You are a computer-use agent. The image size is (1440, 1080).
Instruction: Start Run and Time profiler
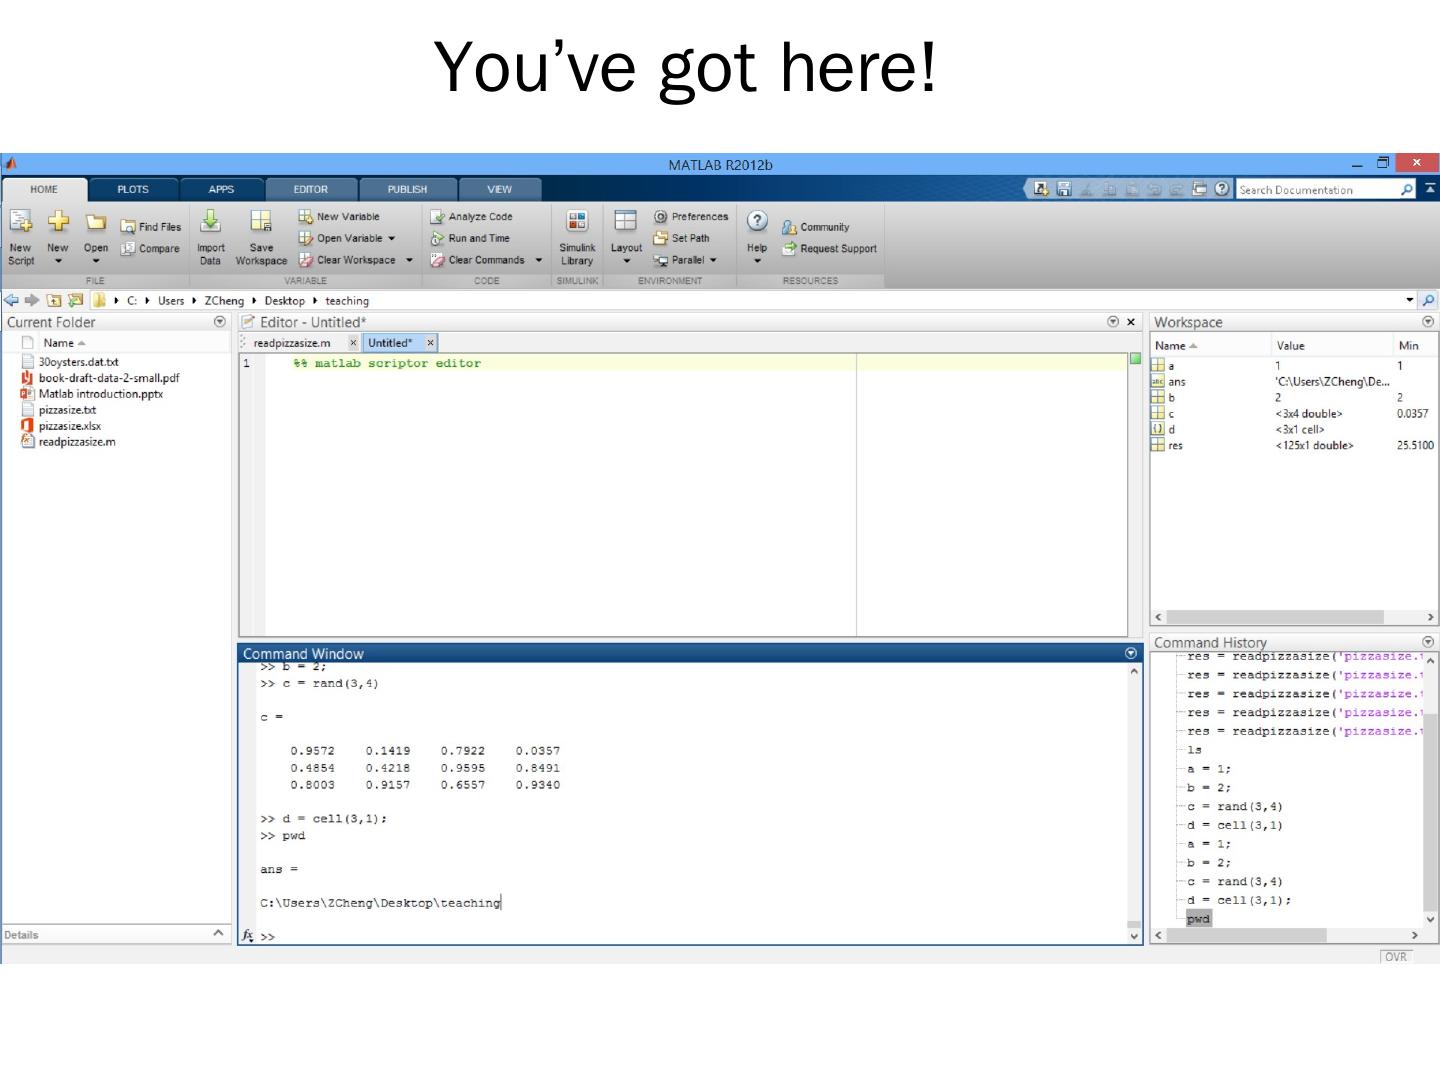coord(470,238)
